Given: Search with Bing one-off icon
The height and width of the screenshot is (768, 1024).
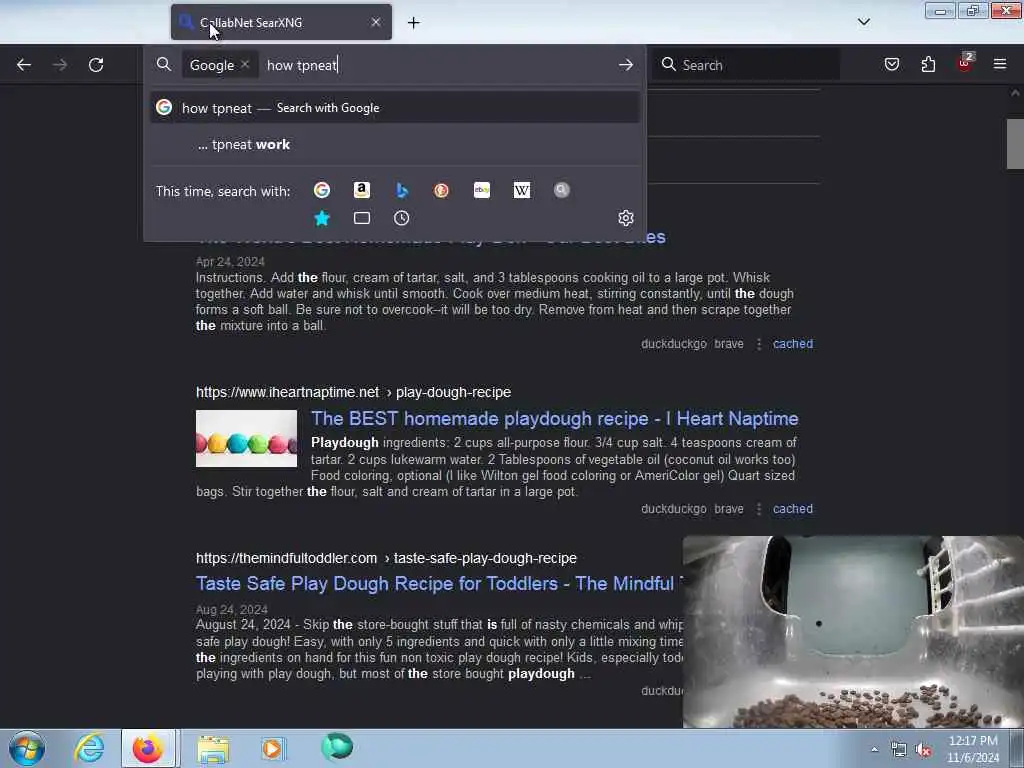Looking at the screenshot, I should [x=402, y=190].
